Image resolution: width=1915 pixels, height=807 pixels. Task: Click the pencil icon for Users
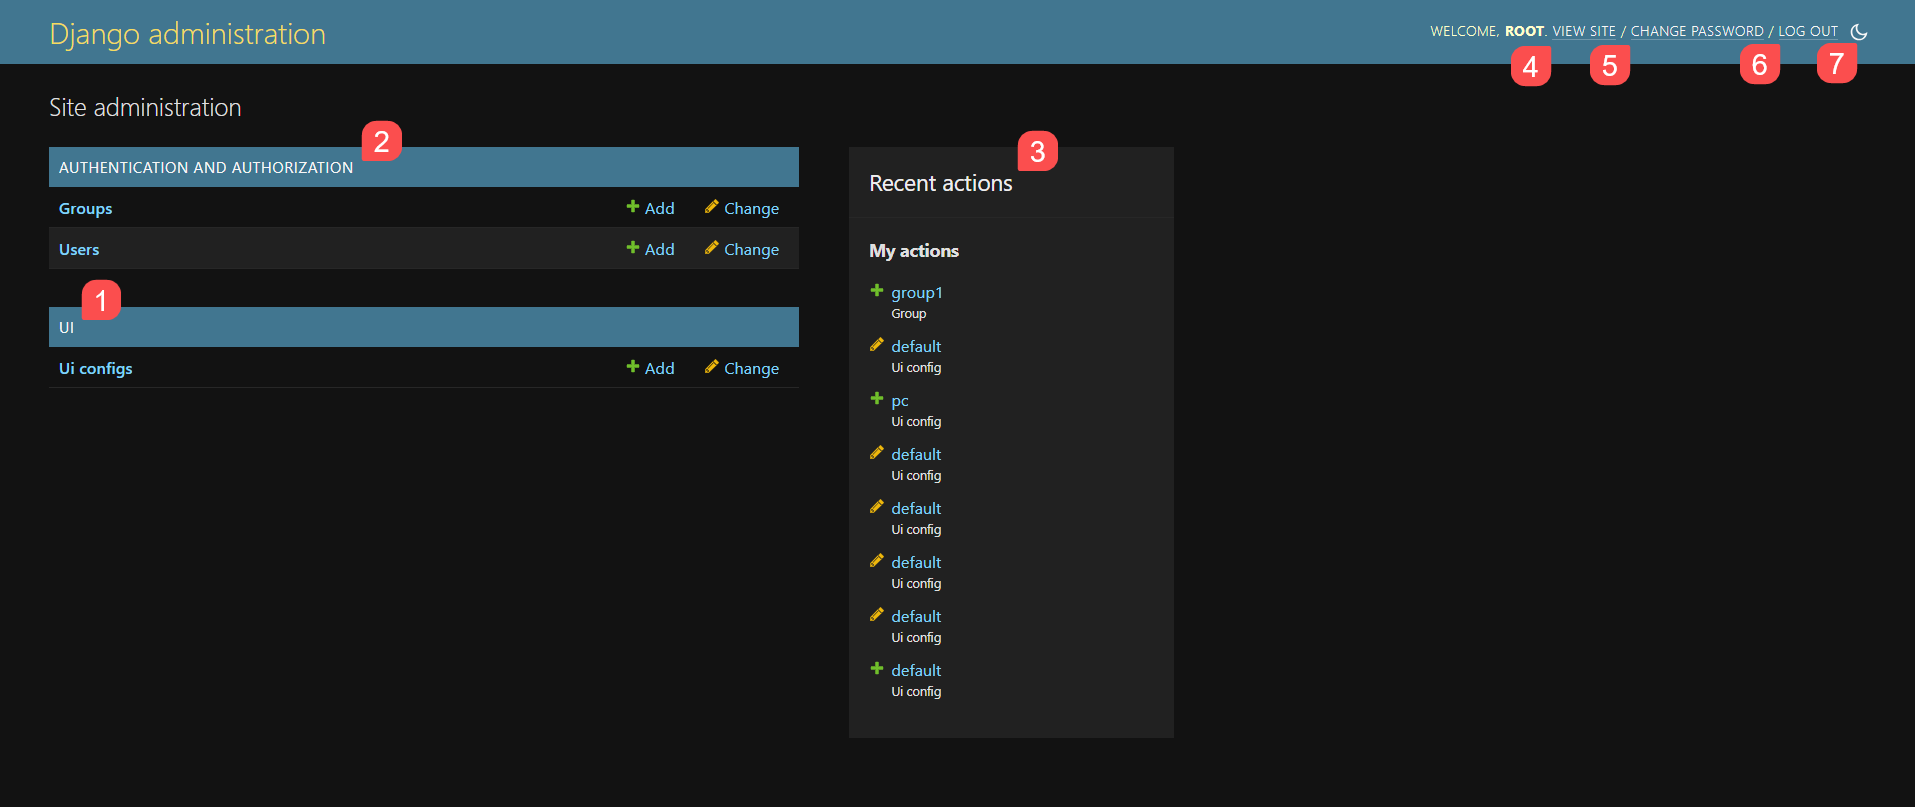(x=711, y=248)
